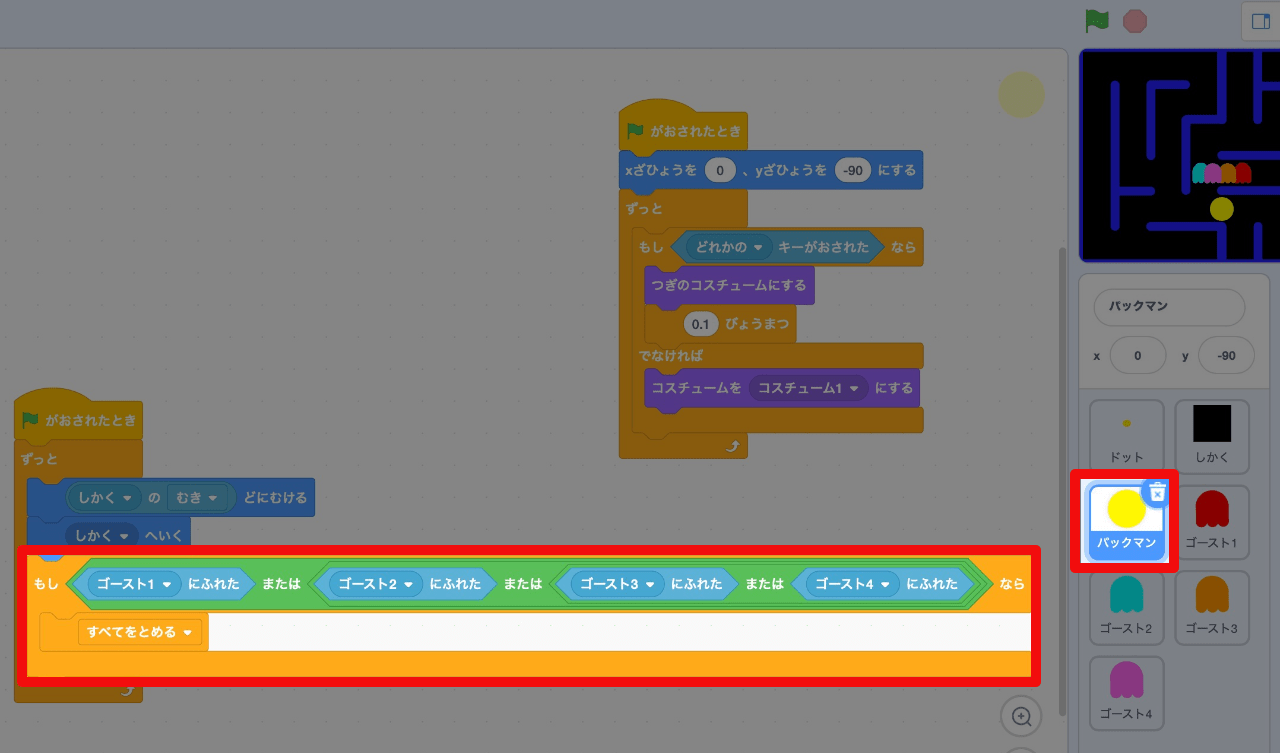Click the びょうまつ wait block label
Viewport: 1280px width, 753px height.
tap(757, 324)
